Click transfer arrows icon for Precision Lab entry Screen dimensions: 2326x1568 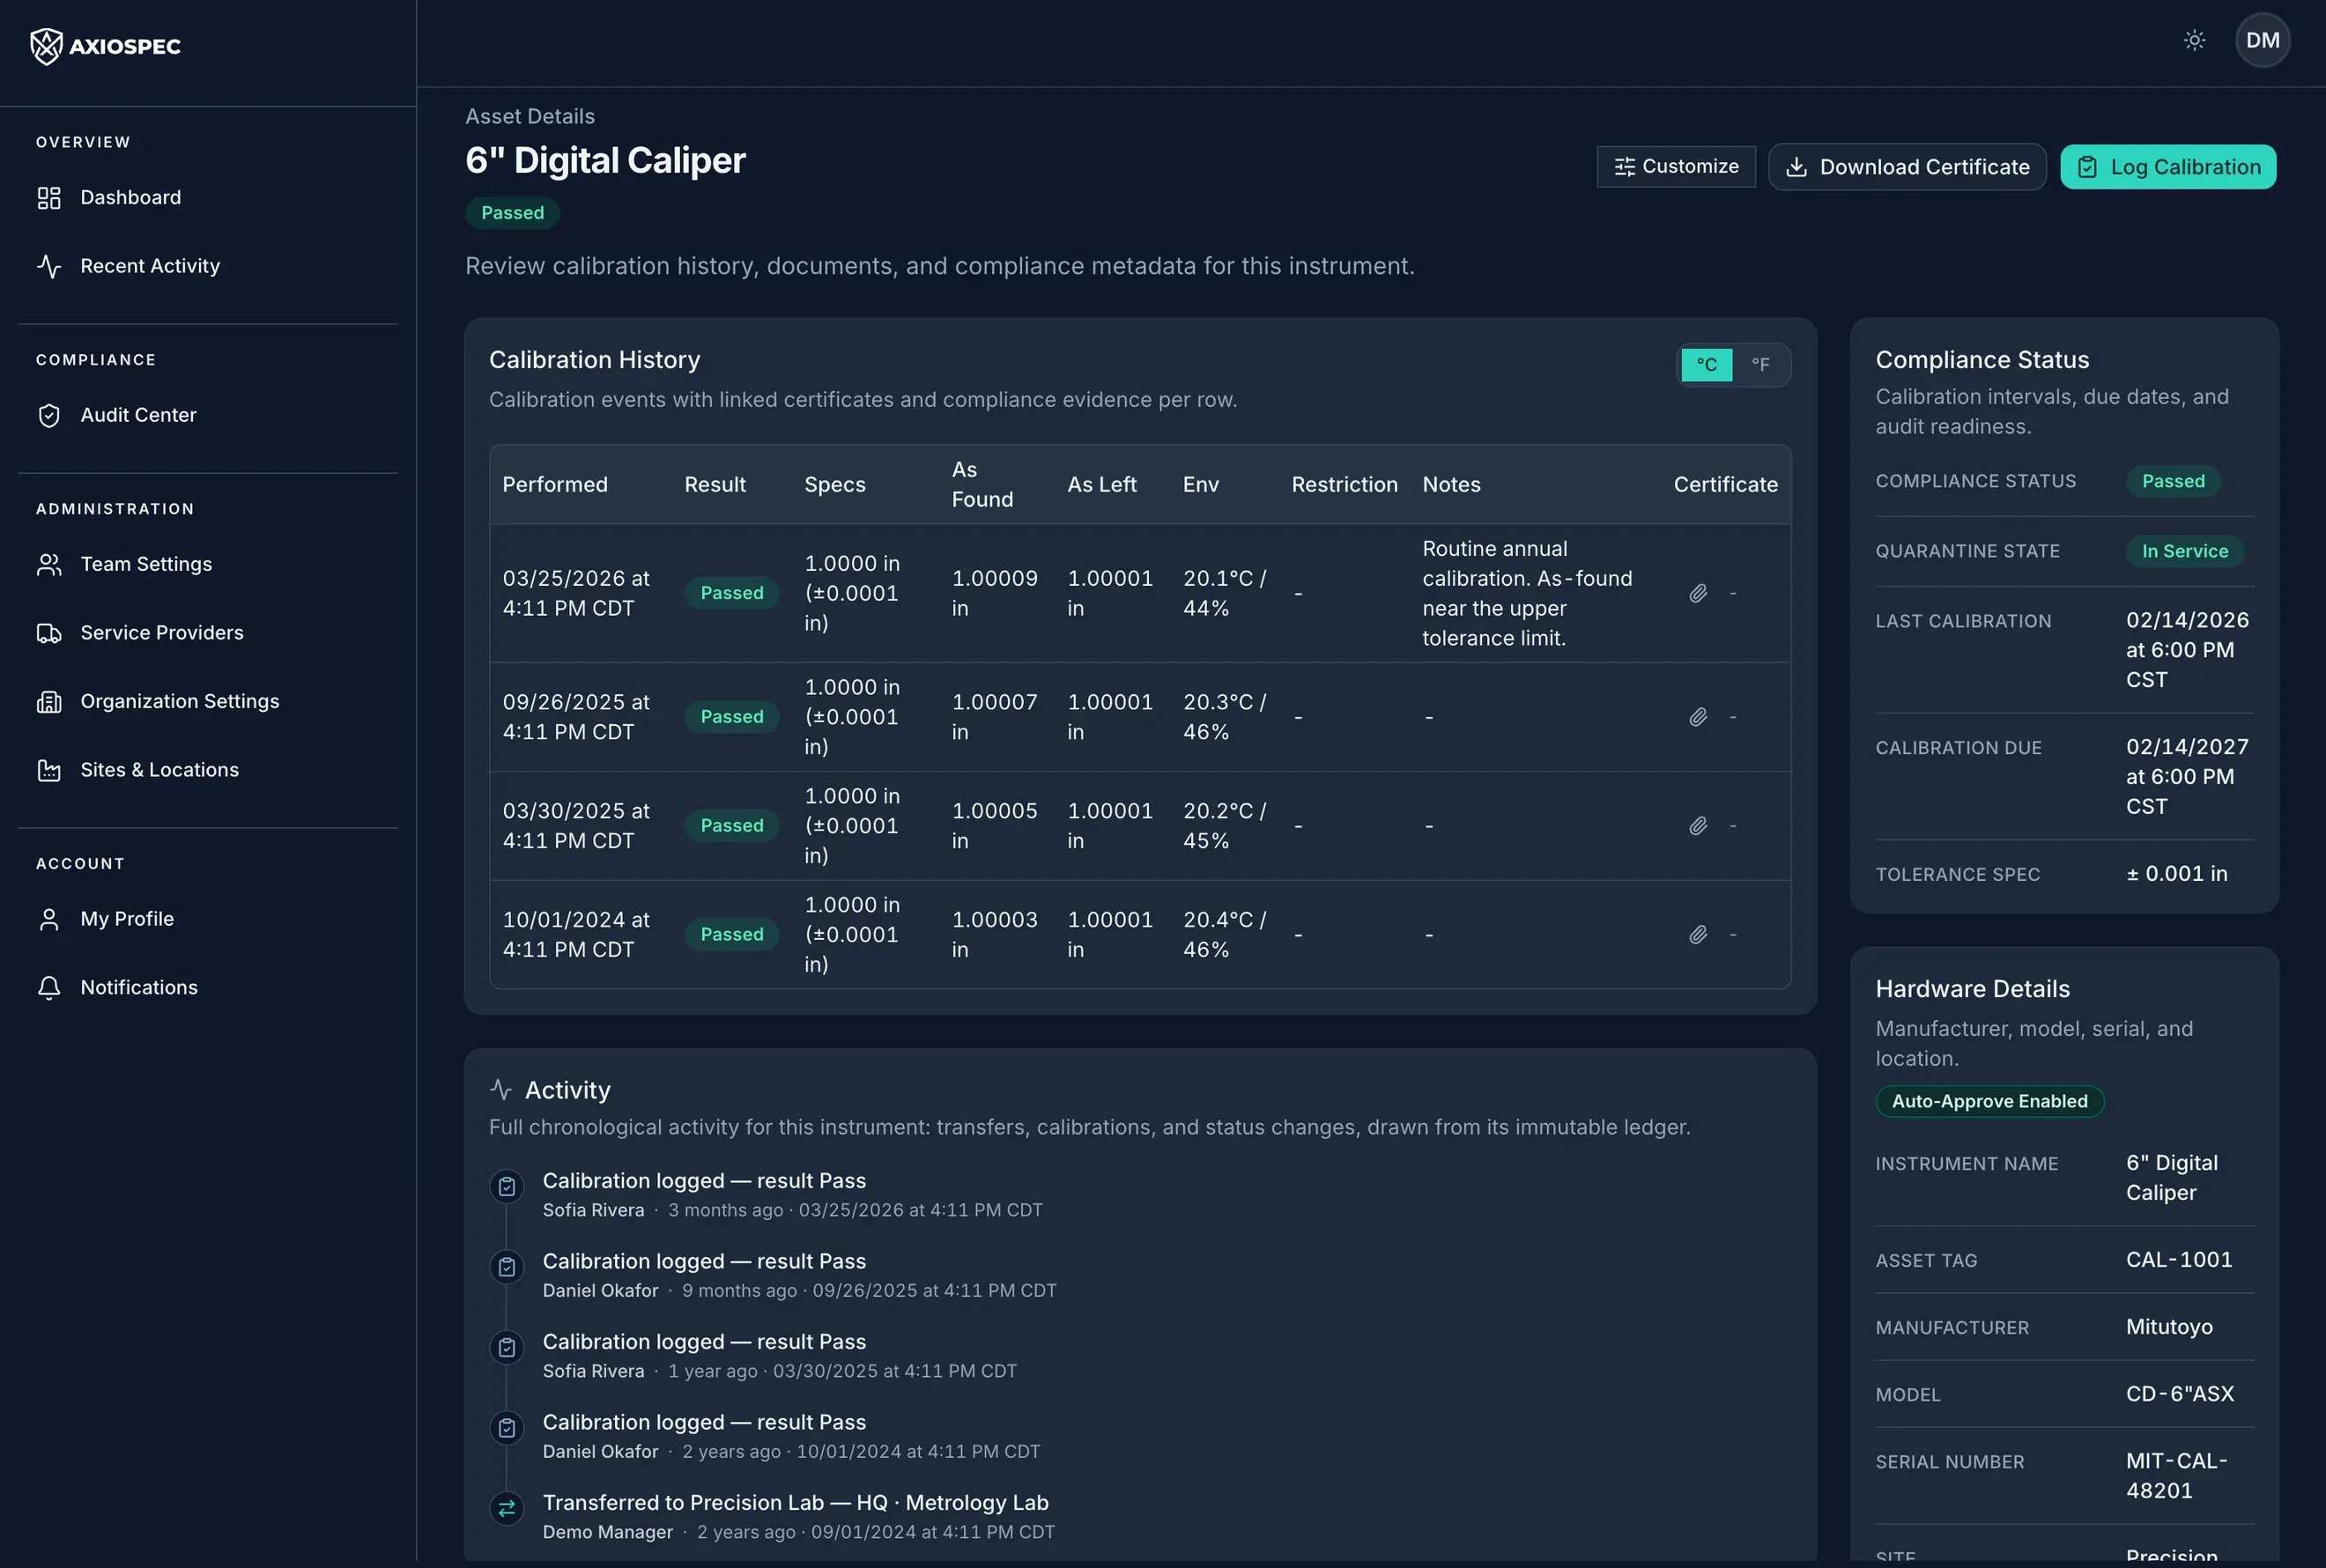click(507, 1509)
